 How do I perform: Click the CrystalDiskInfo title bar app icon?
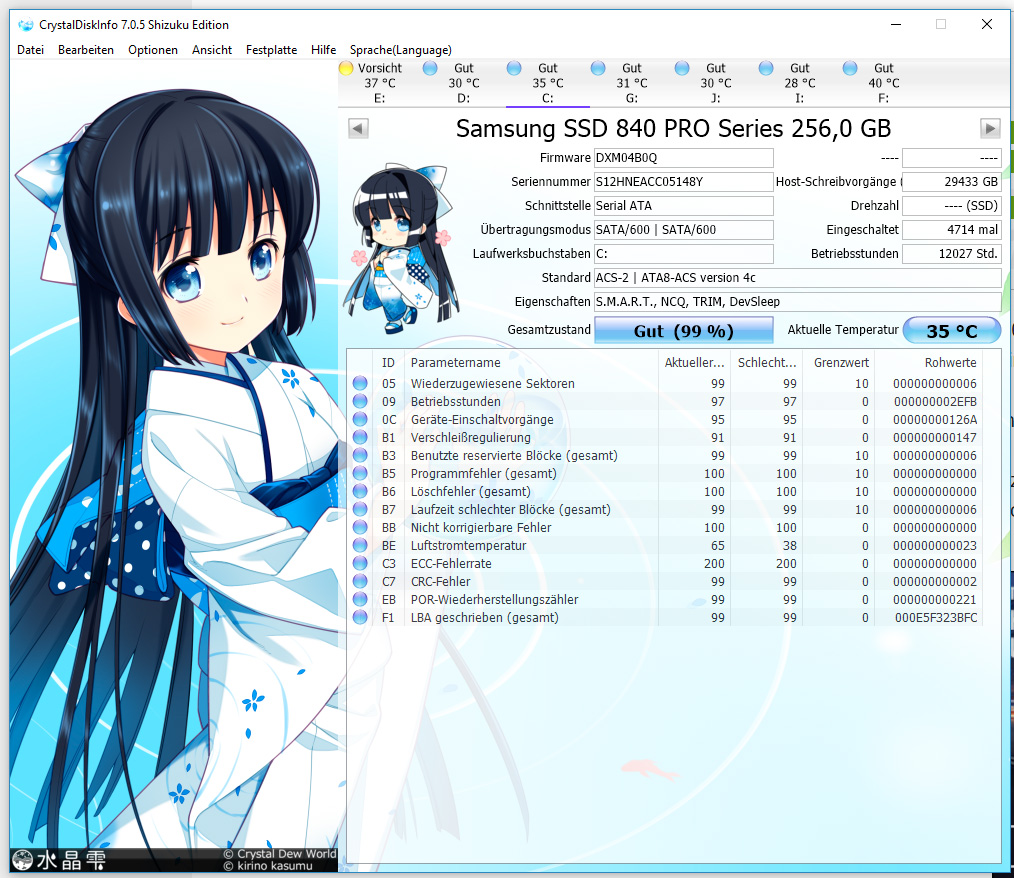click(x=26, y=25)
